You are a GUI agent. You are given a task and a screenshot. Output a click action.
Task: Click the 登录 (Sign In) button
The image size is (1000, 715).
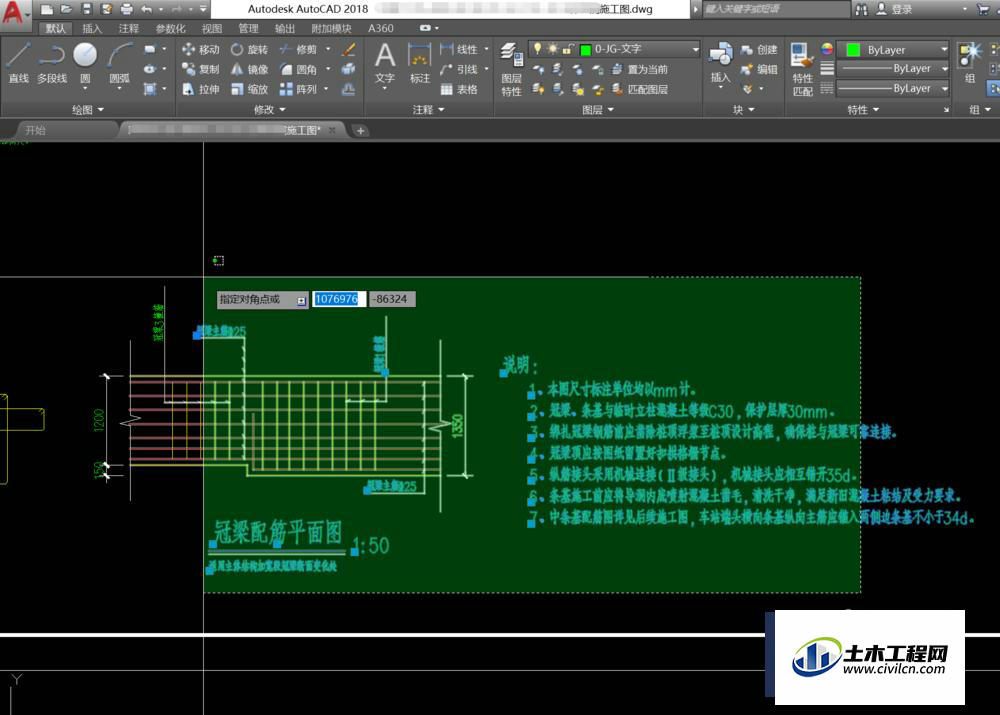pos(894,9)
